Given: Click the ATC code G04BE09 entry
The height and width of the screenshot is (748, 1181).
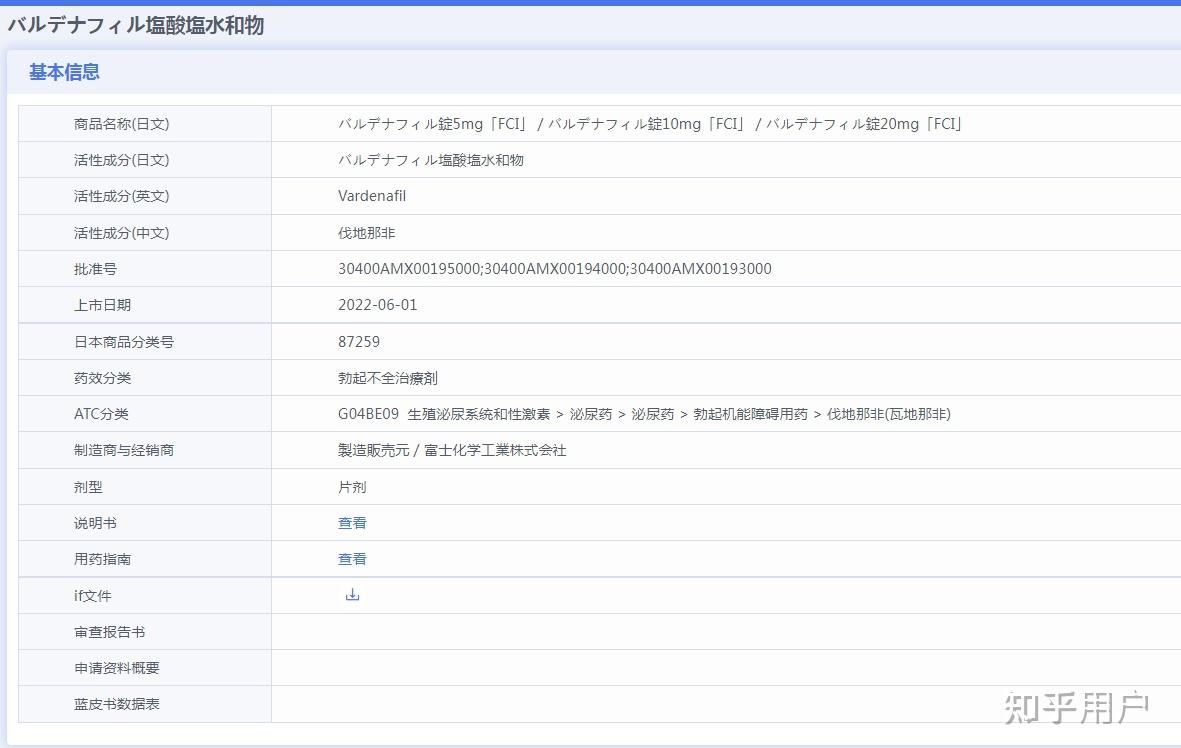Looking at the screenshot, I should coord(368,414).
